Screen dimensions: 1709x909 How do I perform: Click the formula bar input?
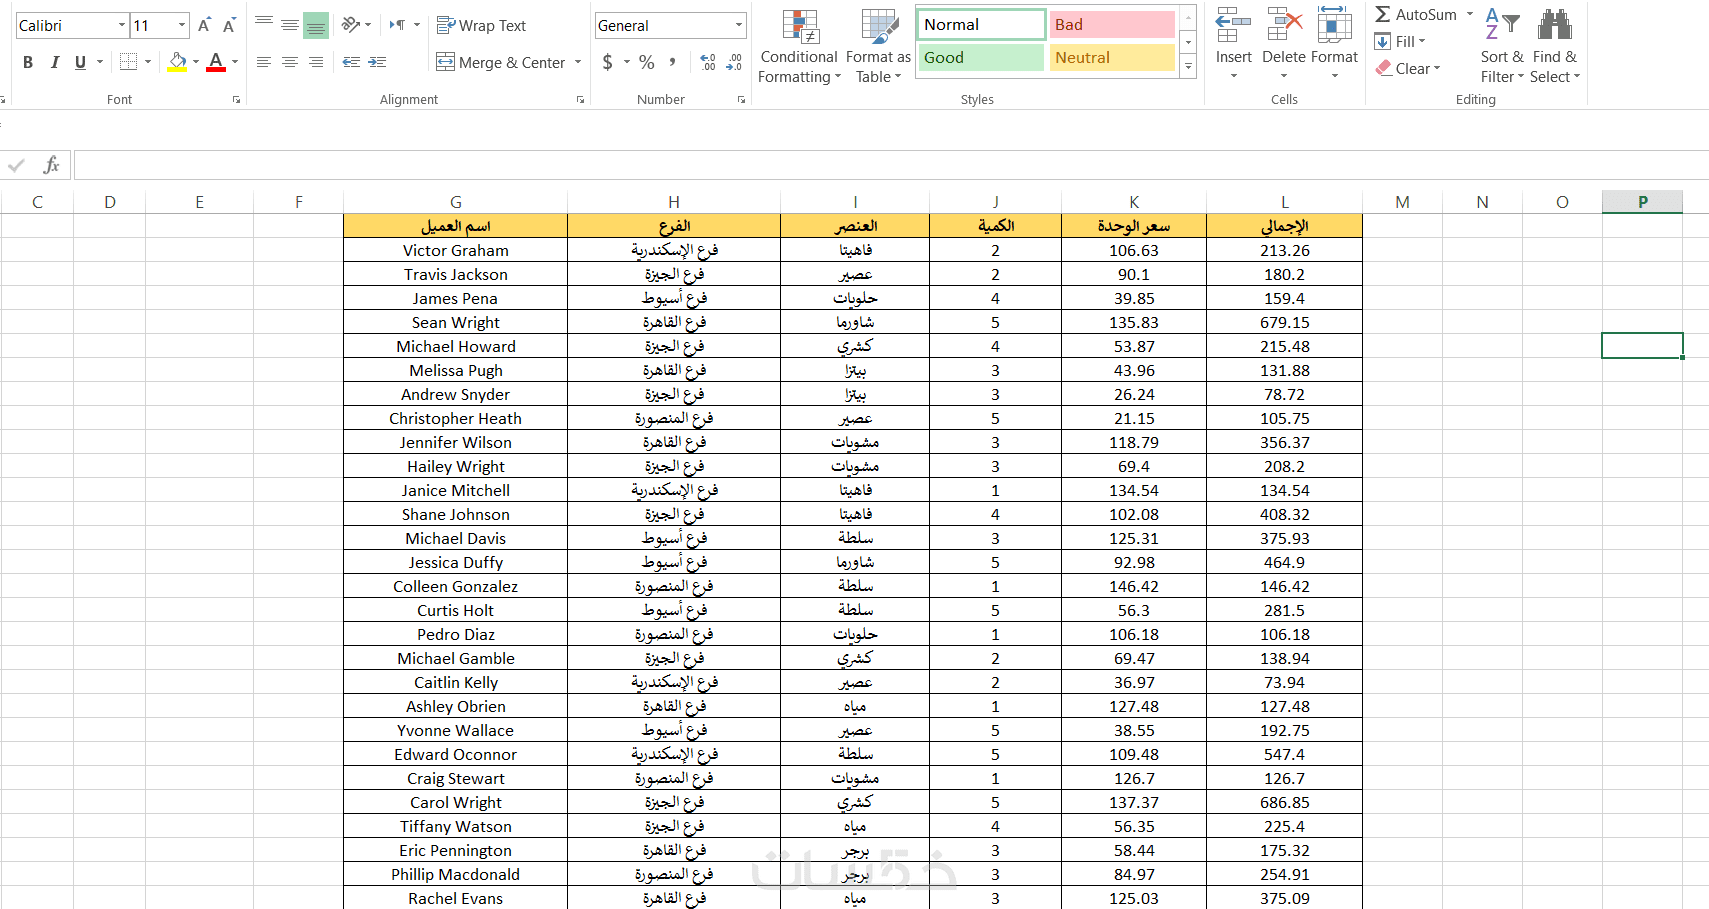coord(890,165)
